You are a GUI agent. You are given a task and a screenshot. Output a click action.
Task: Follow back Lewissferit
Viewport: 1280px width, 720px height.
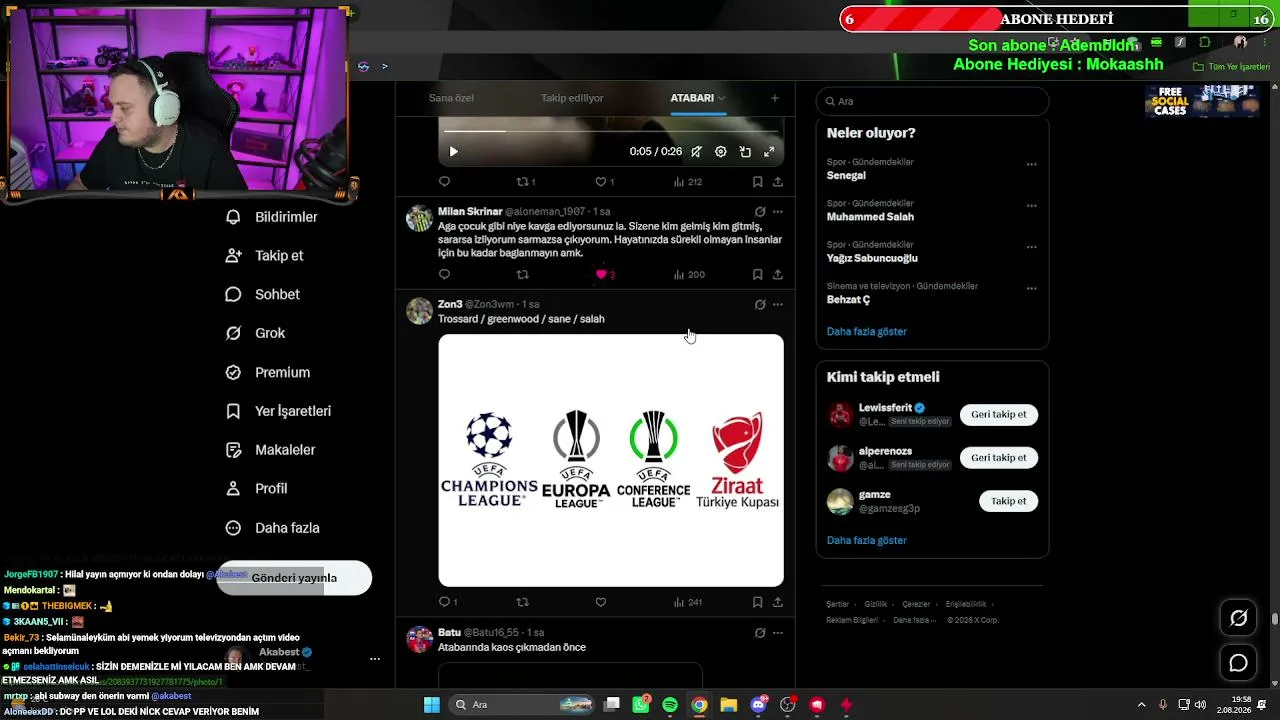[999, 414]
